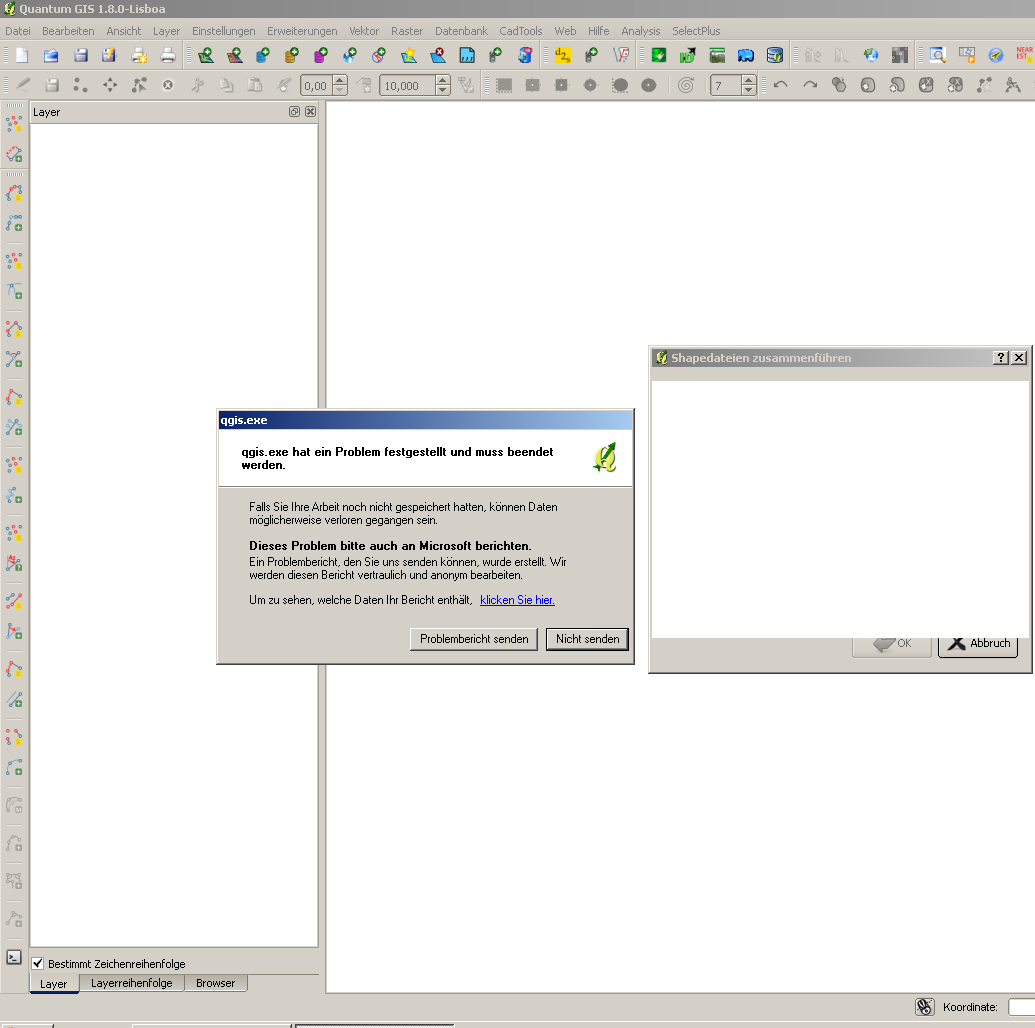
Task: Select the green ID arrow tool icon
Action: tap(687, 55)
